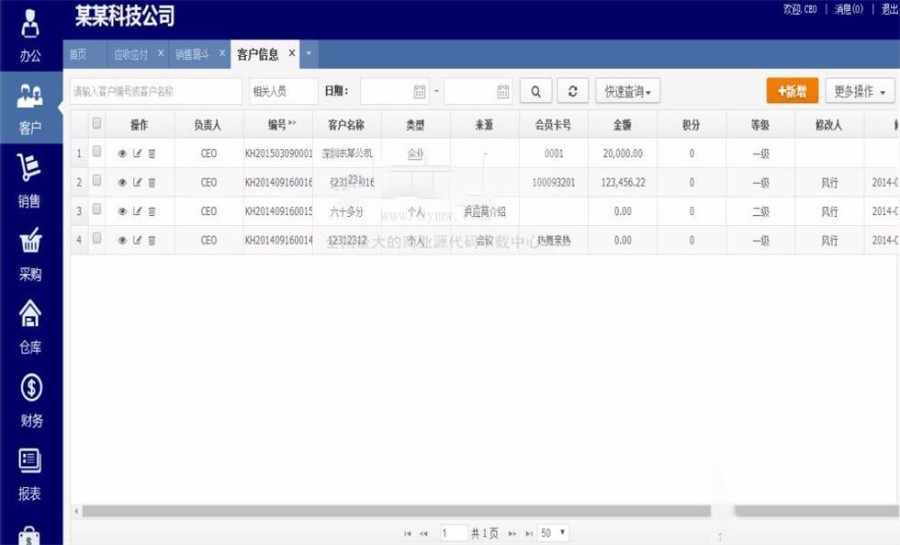Check the box for row 1

(96, 151)
